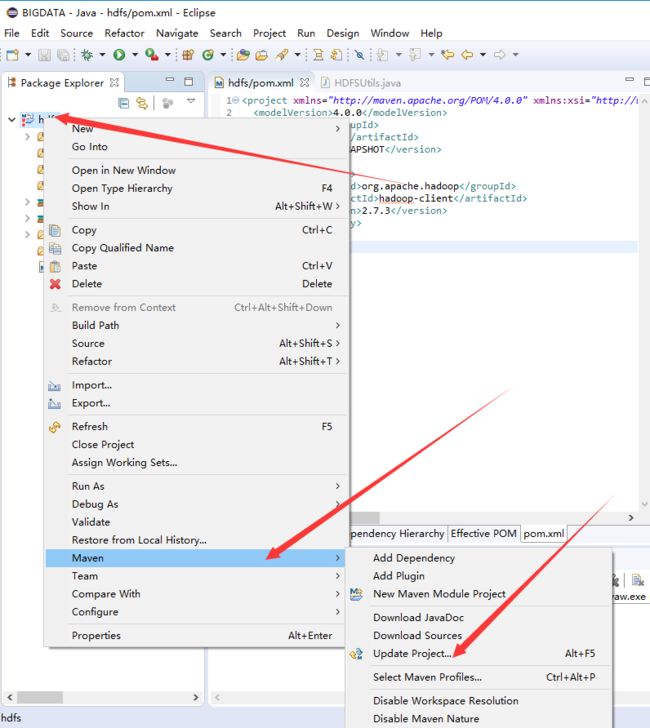Click the Search flashlight toolbar icon

[282, 55]
